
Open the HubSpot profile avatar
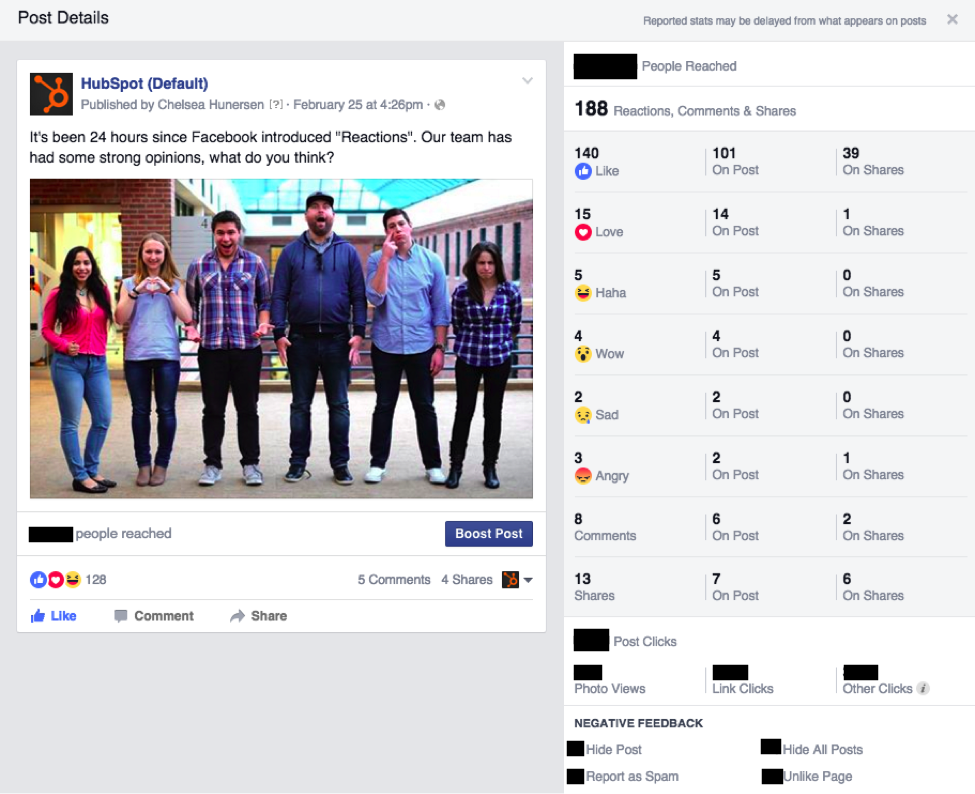click(52, 94)
